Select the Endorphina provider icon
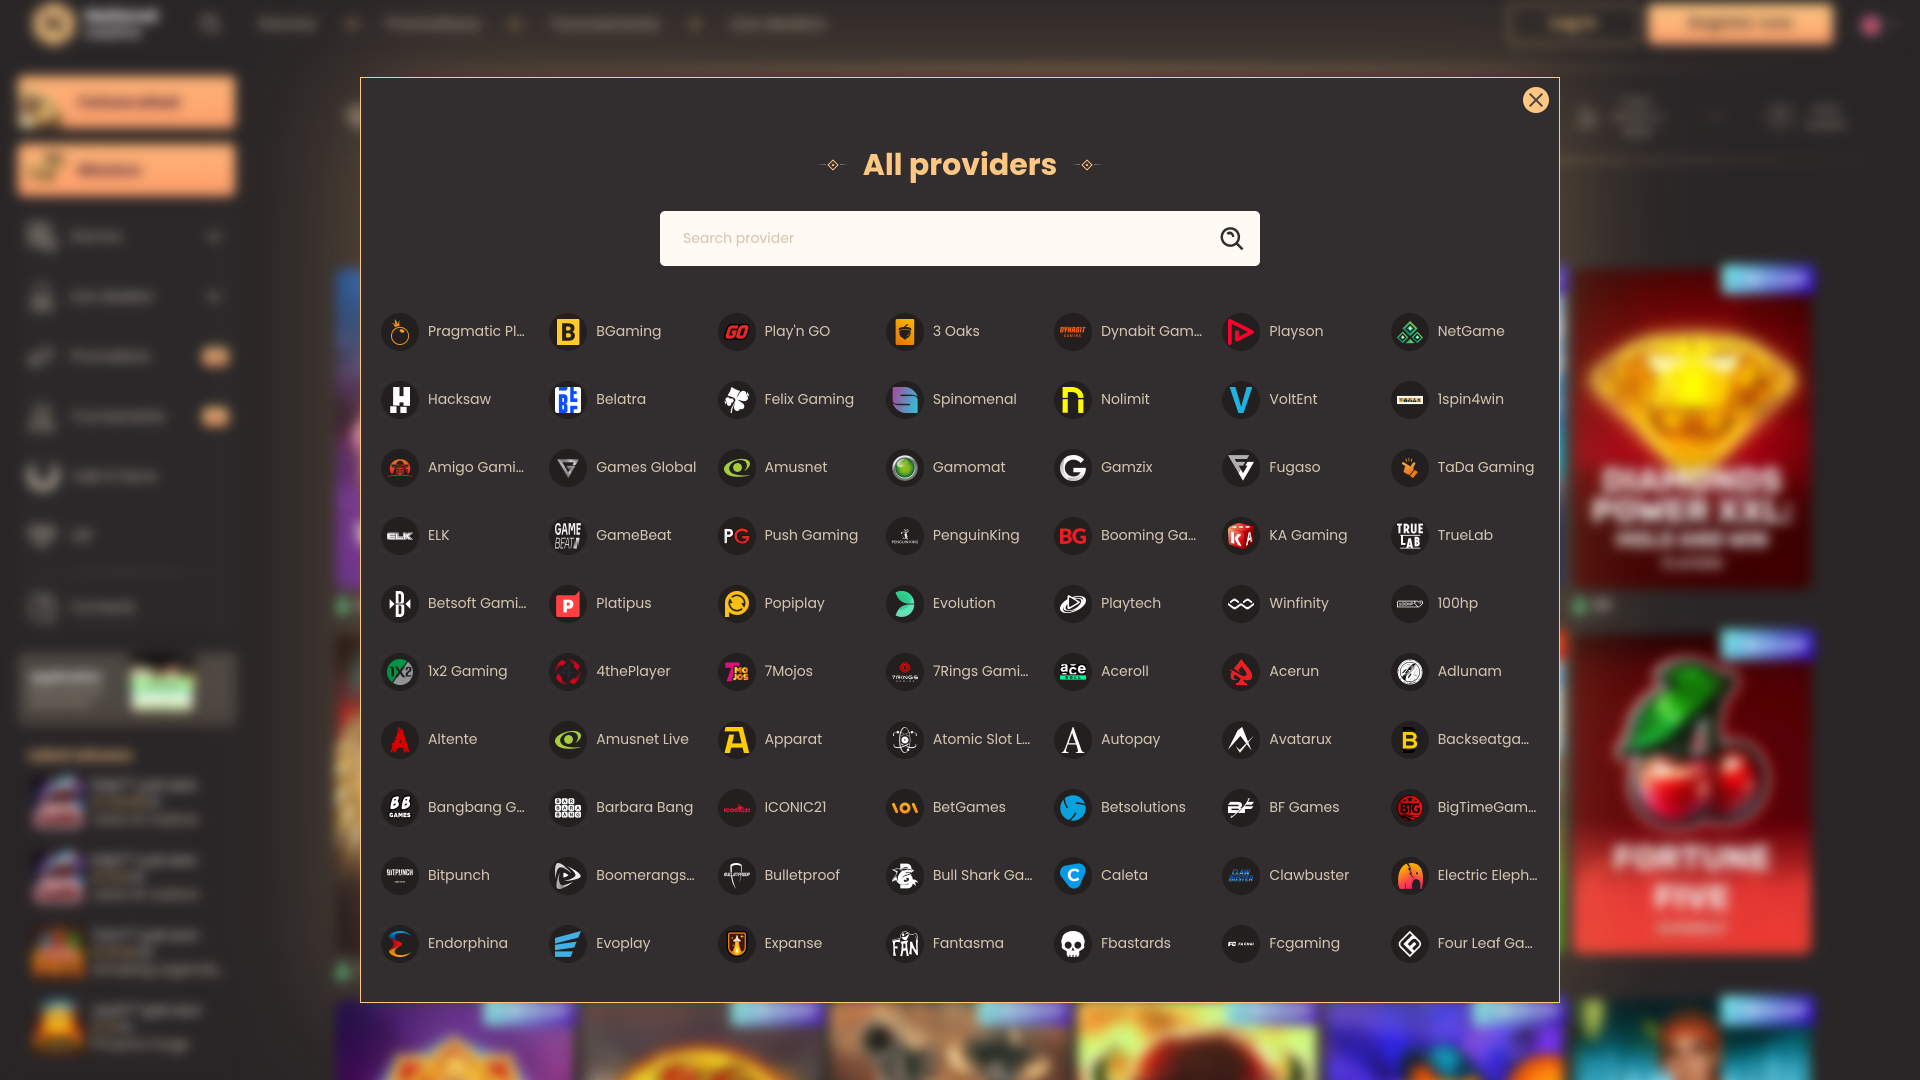 pos(400,944)
